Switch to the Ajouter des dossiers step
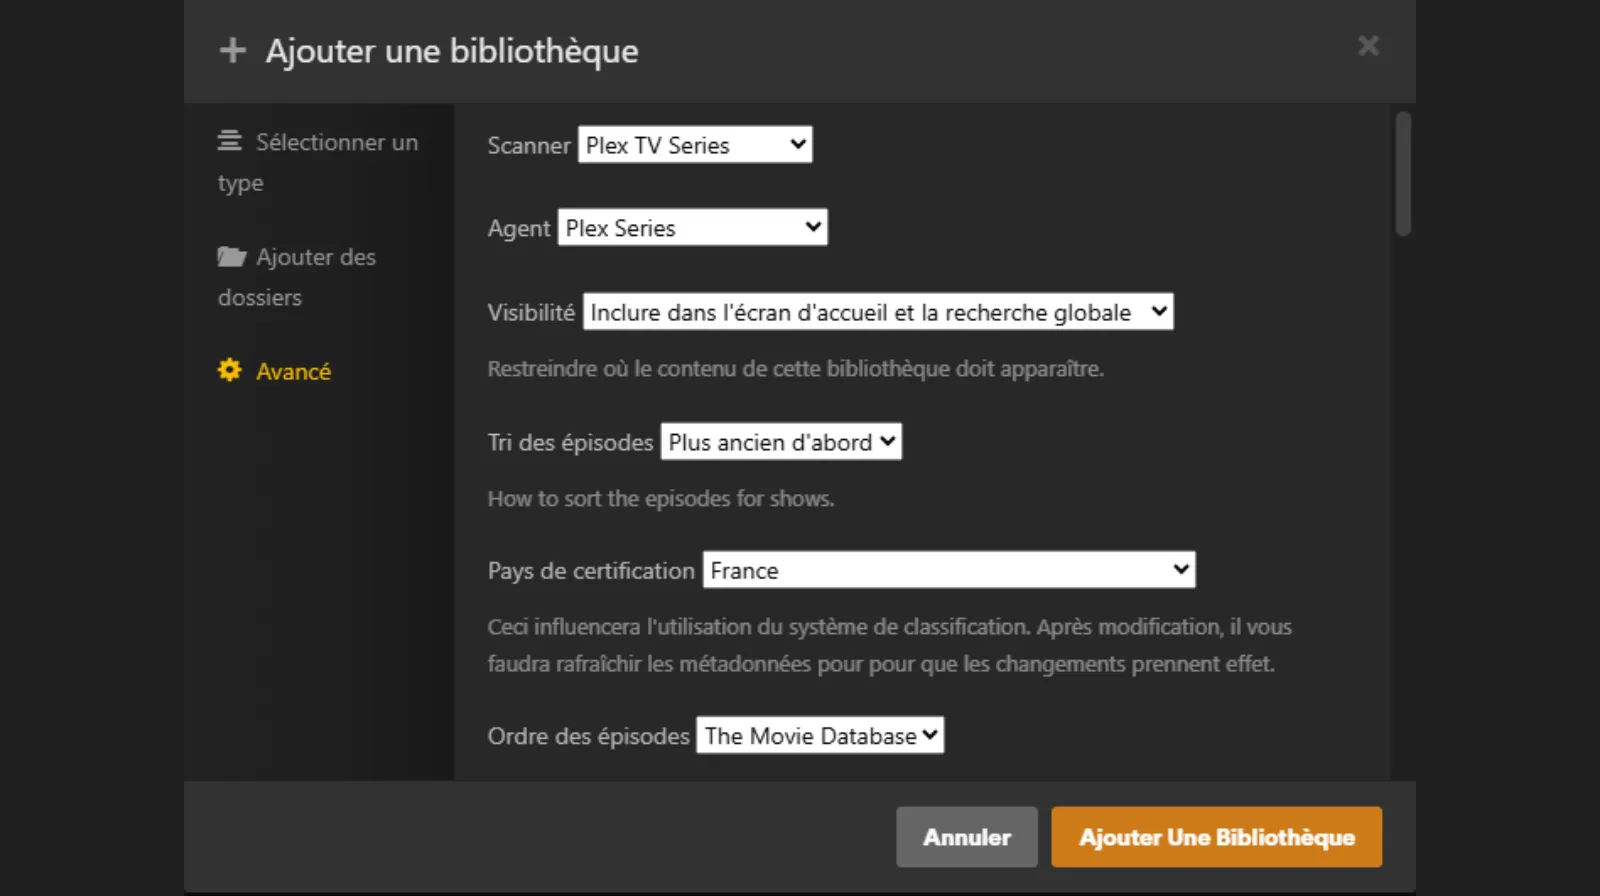1600x896 pixels. 316,258
